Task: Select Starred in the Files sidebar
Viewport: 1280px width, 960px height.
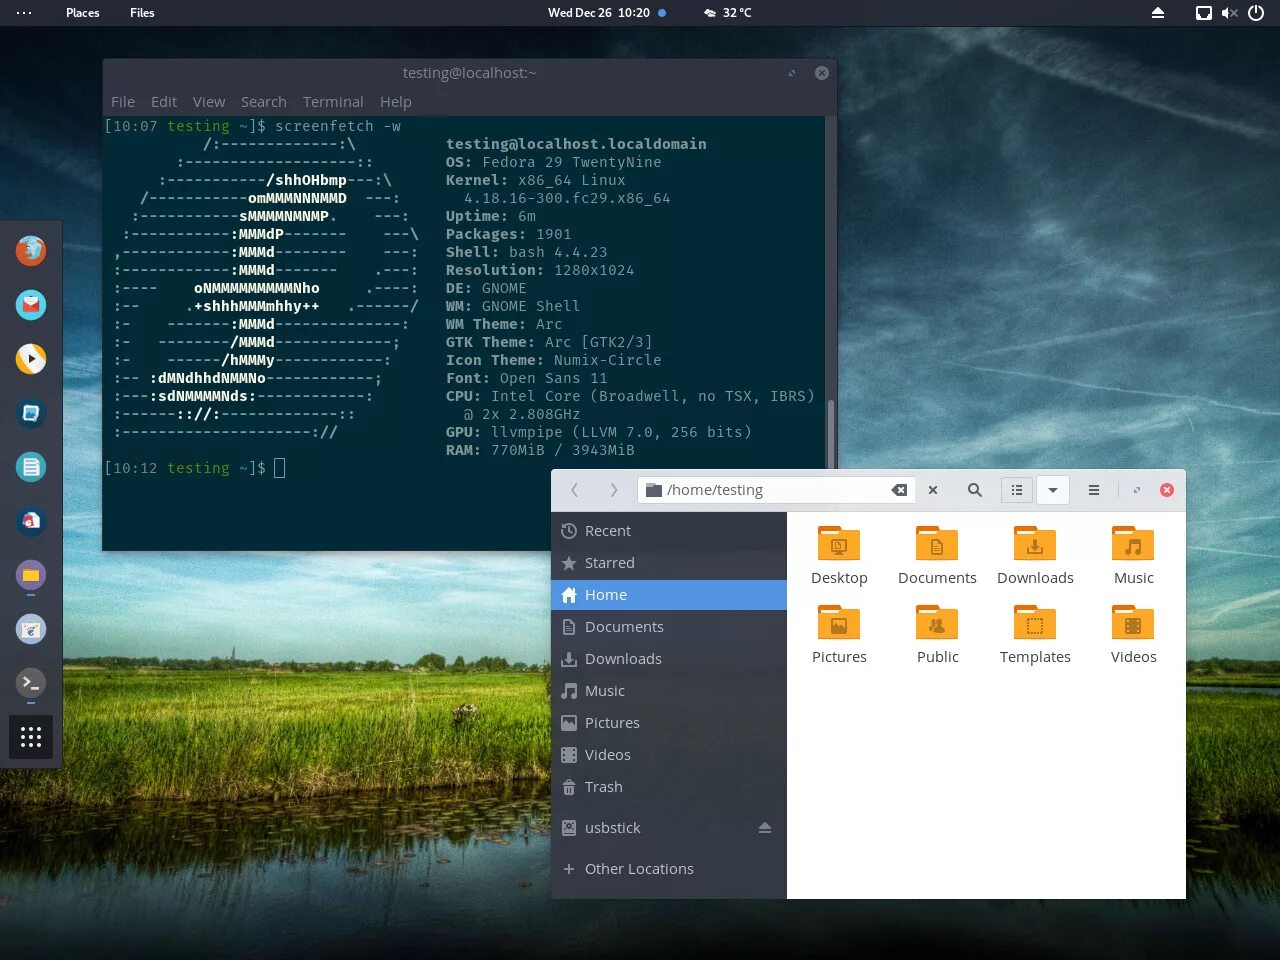Action: pyautogui.click(x=669, y=563)
